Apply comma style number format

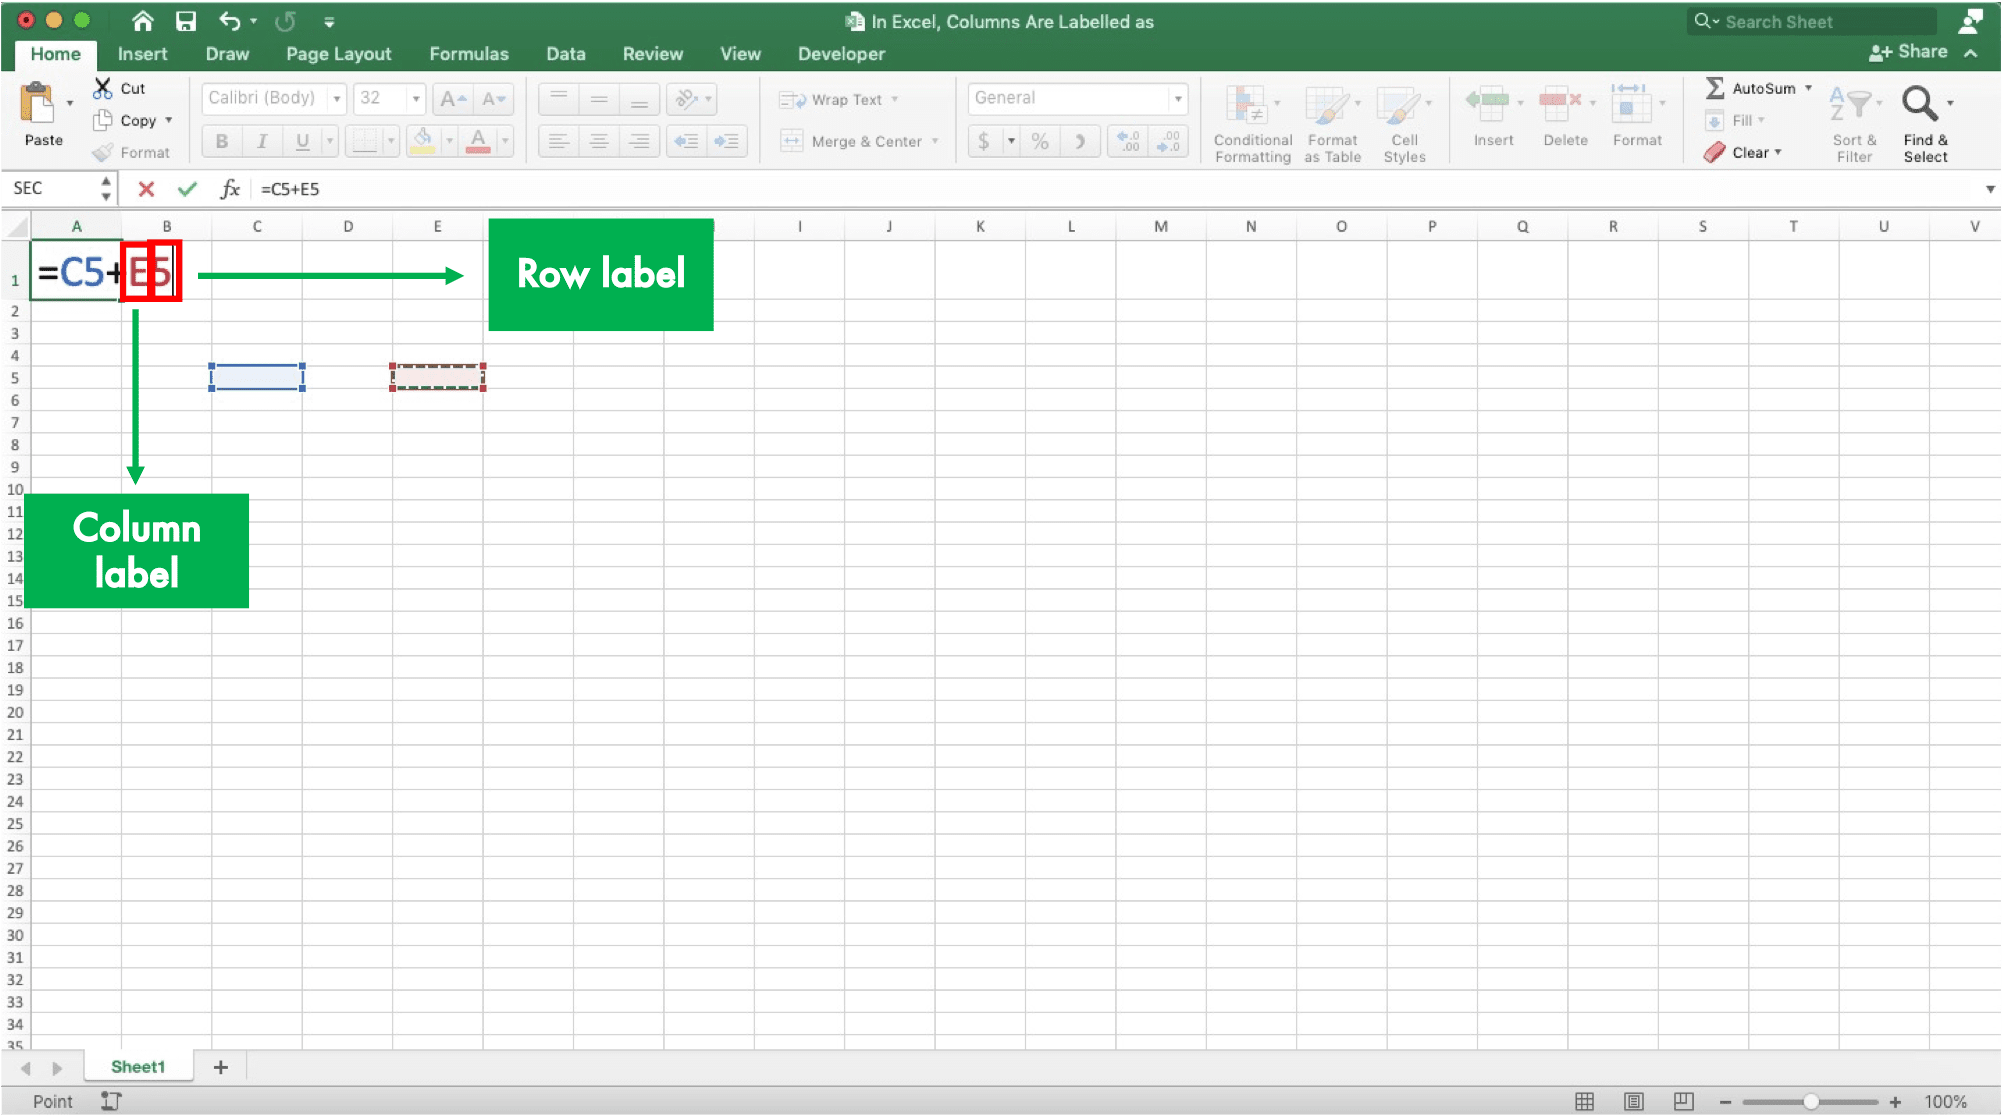(x=1080, y=141)
